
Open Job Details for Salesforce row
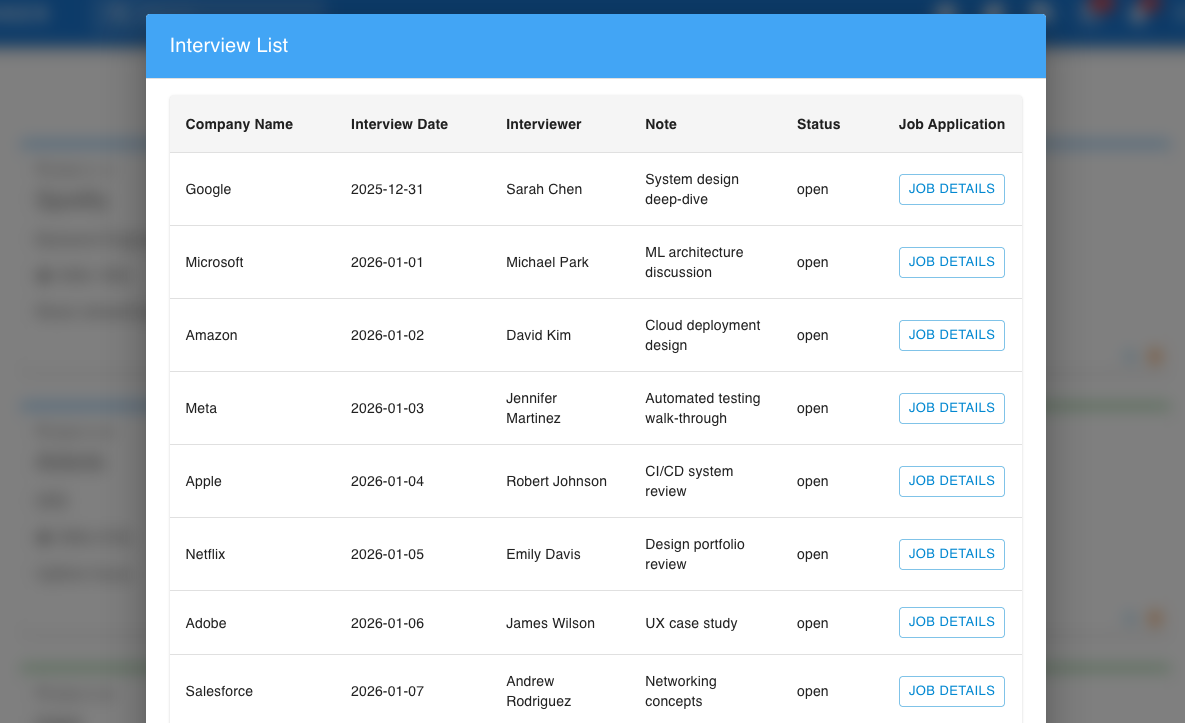(x=951, y=691)
